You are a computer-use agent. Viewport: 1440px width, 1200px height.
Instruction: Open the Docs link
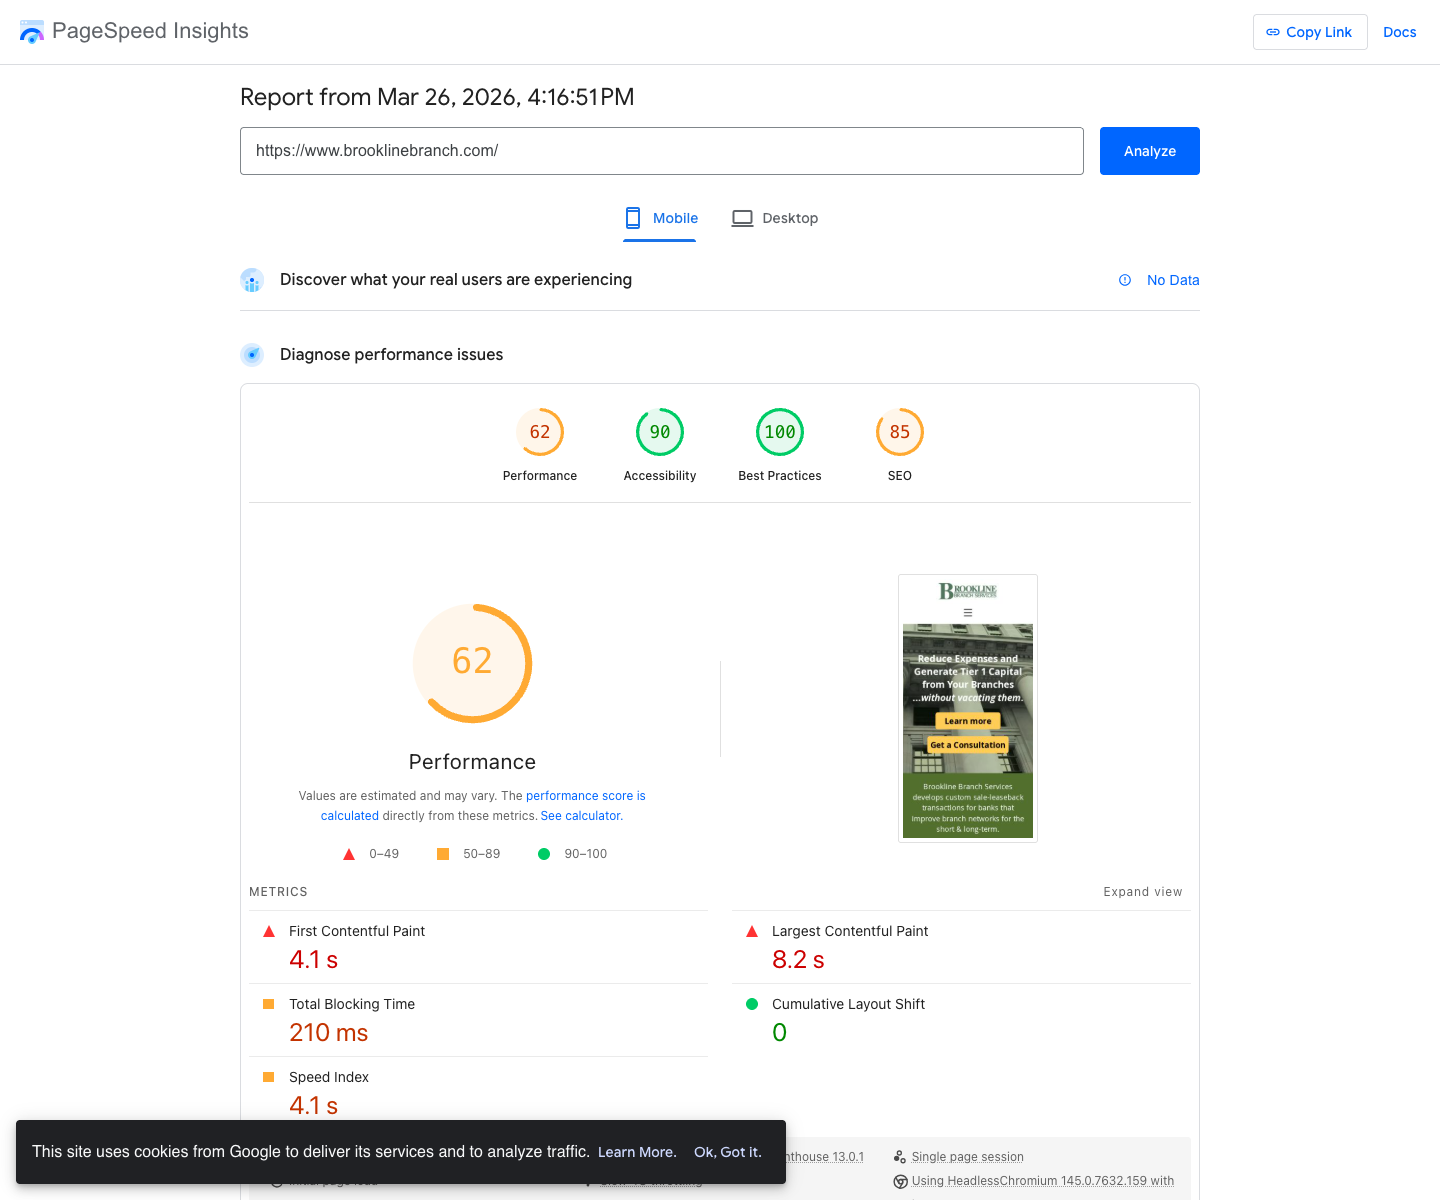(1399, 32)
